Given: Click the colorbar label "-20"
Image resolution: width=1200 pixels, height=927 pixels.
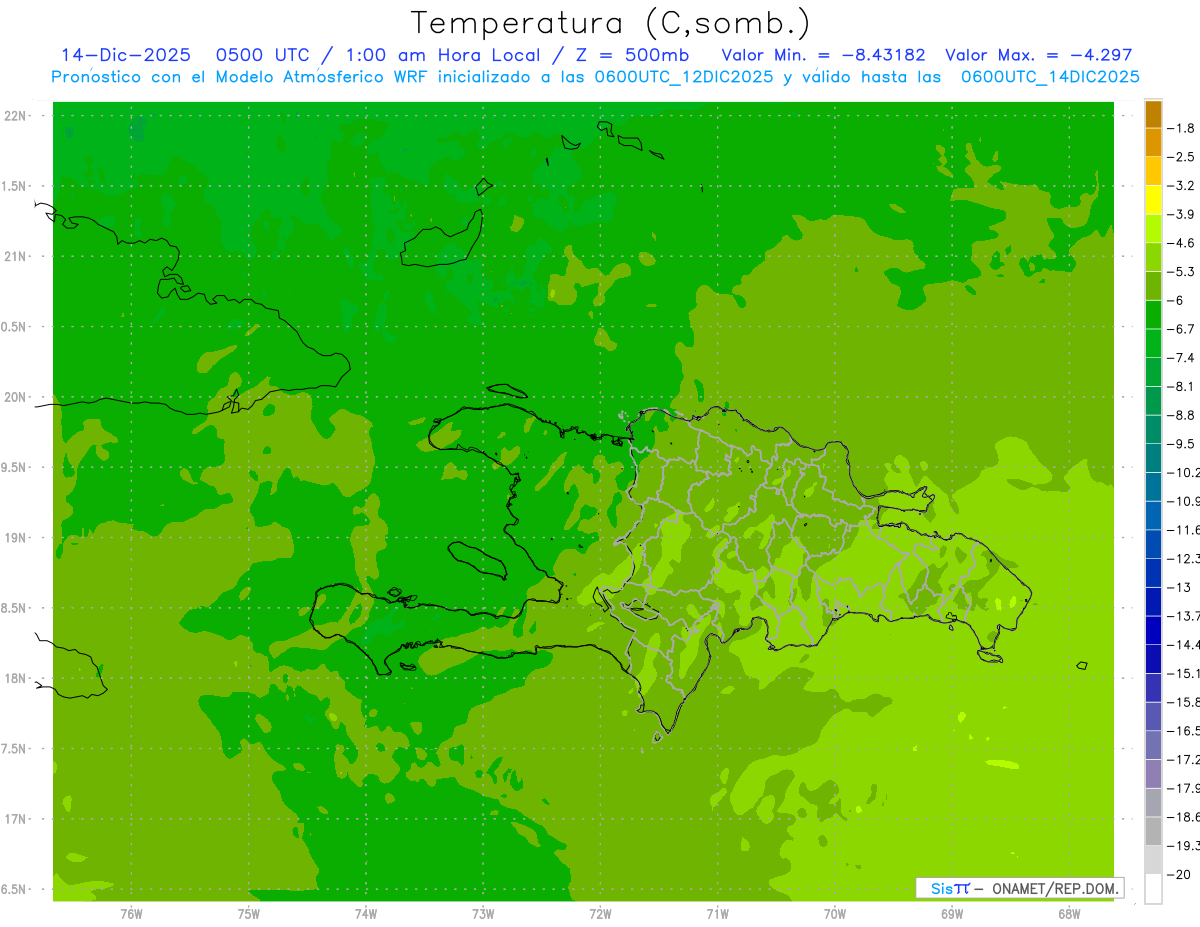Looking at the screenshot, I should tap(1178, 875).
